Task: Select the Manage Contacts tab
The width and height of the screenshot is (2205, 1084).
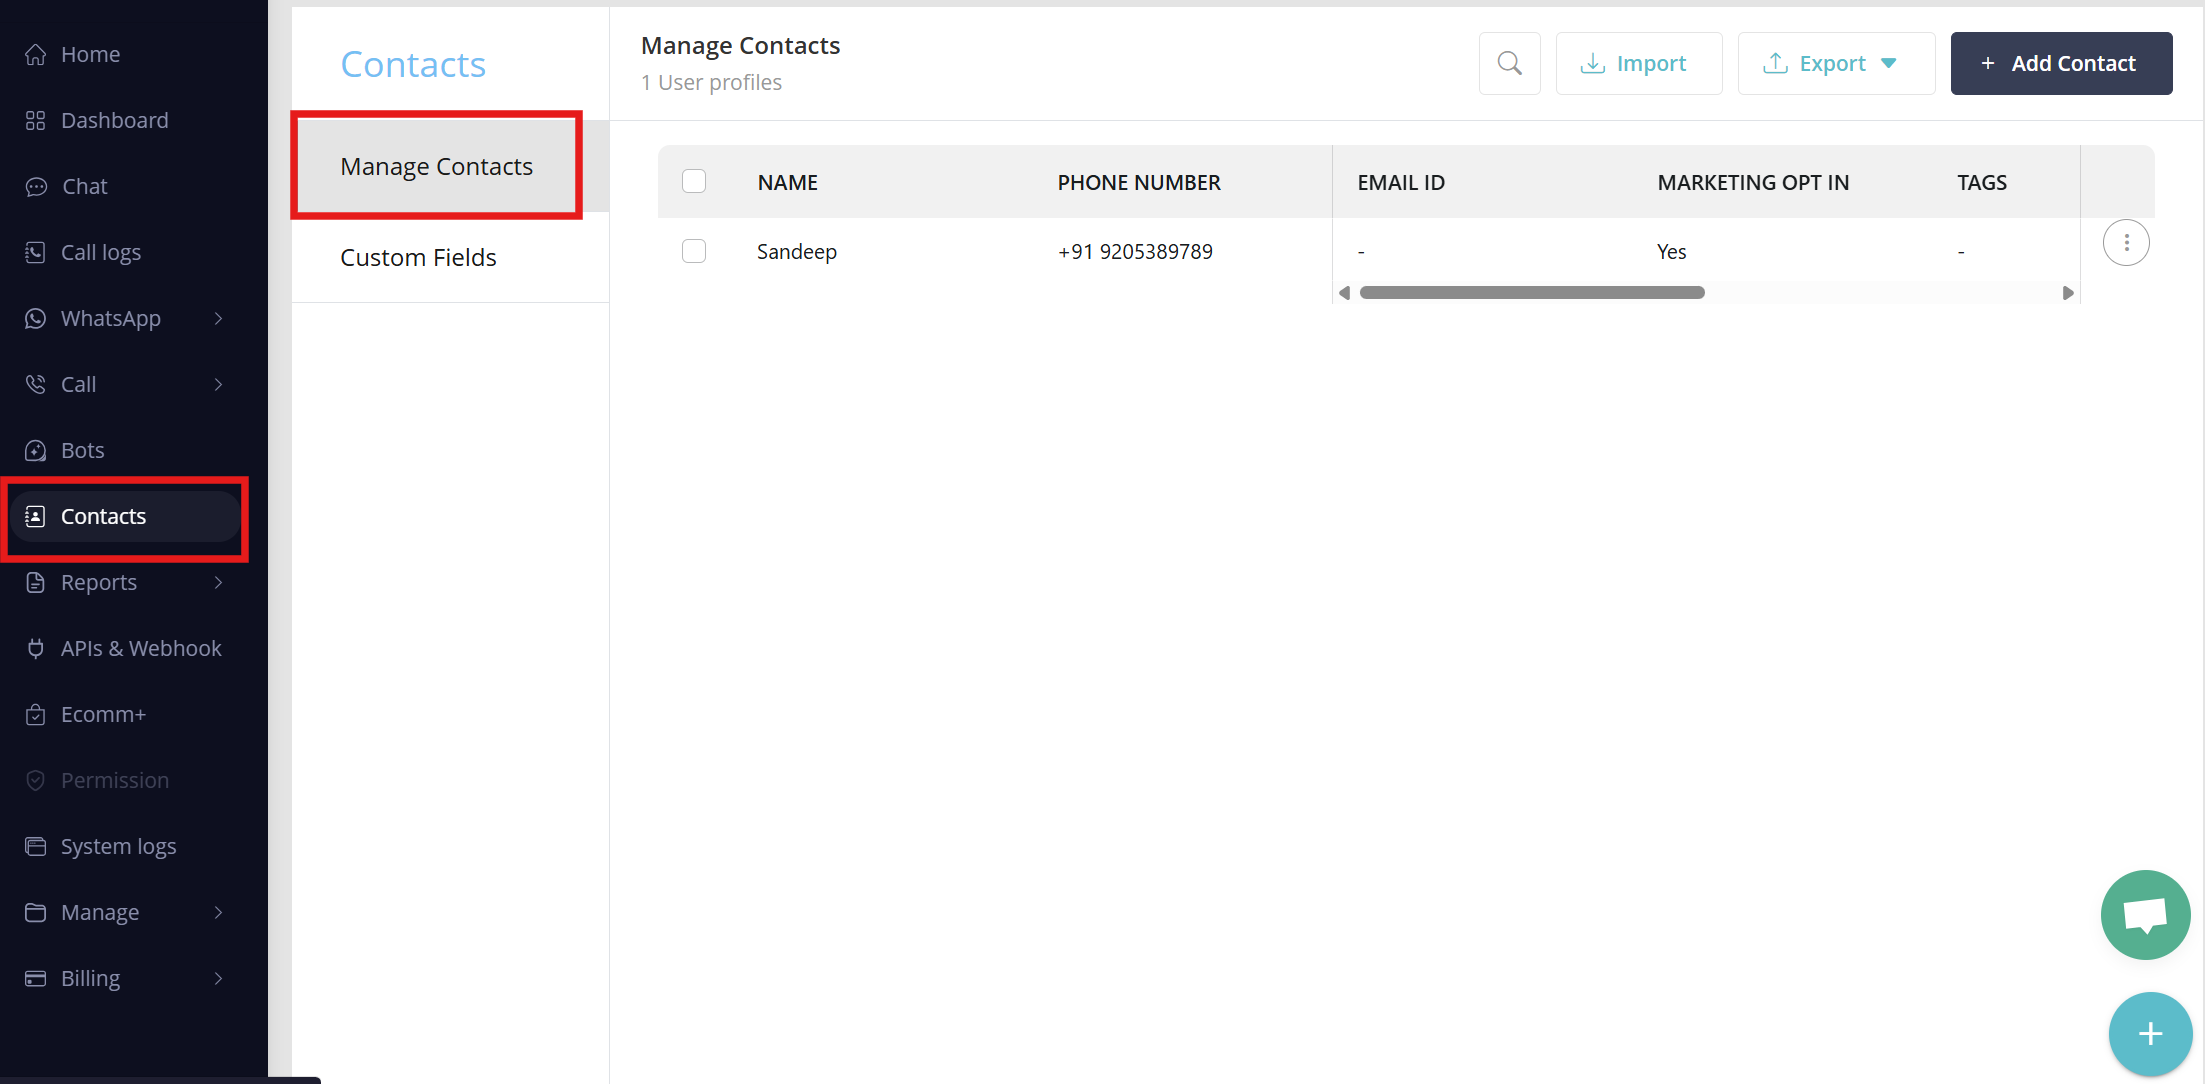Action: point(436,166)
